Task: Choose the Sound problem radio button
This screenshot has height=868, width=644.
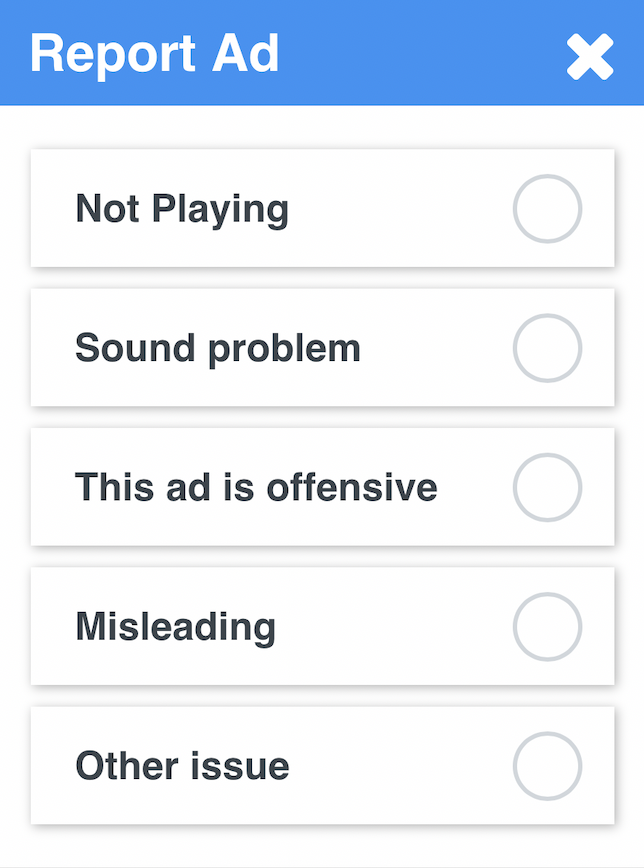Action: tap(547, 348)
